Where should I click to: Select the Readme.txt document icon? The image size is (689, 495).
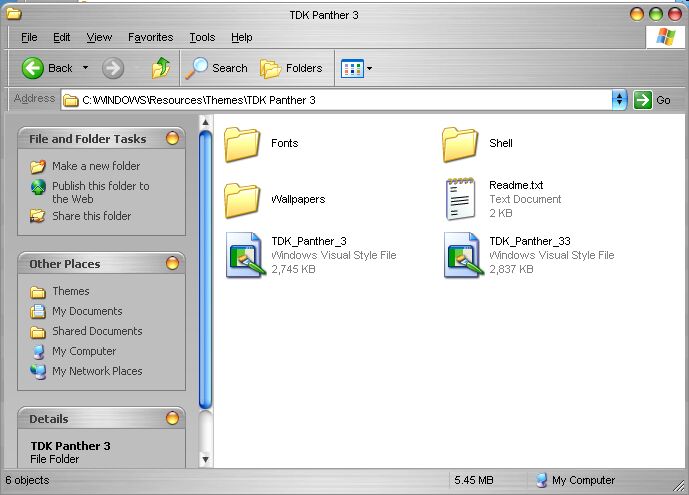point(460,199)
